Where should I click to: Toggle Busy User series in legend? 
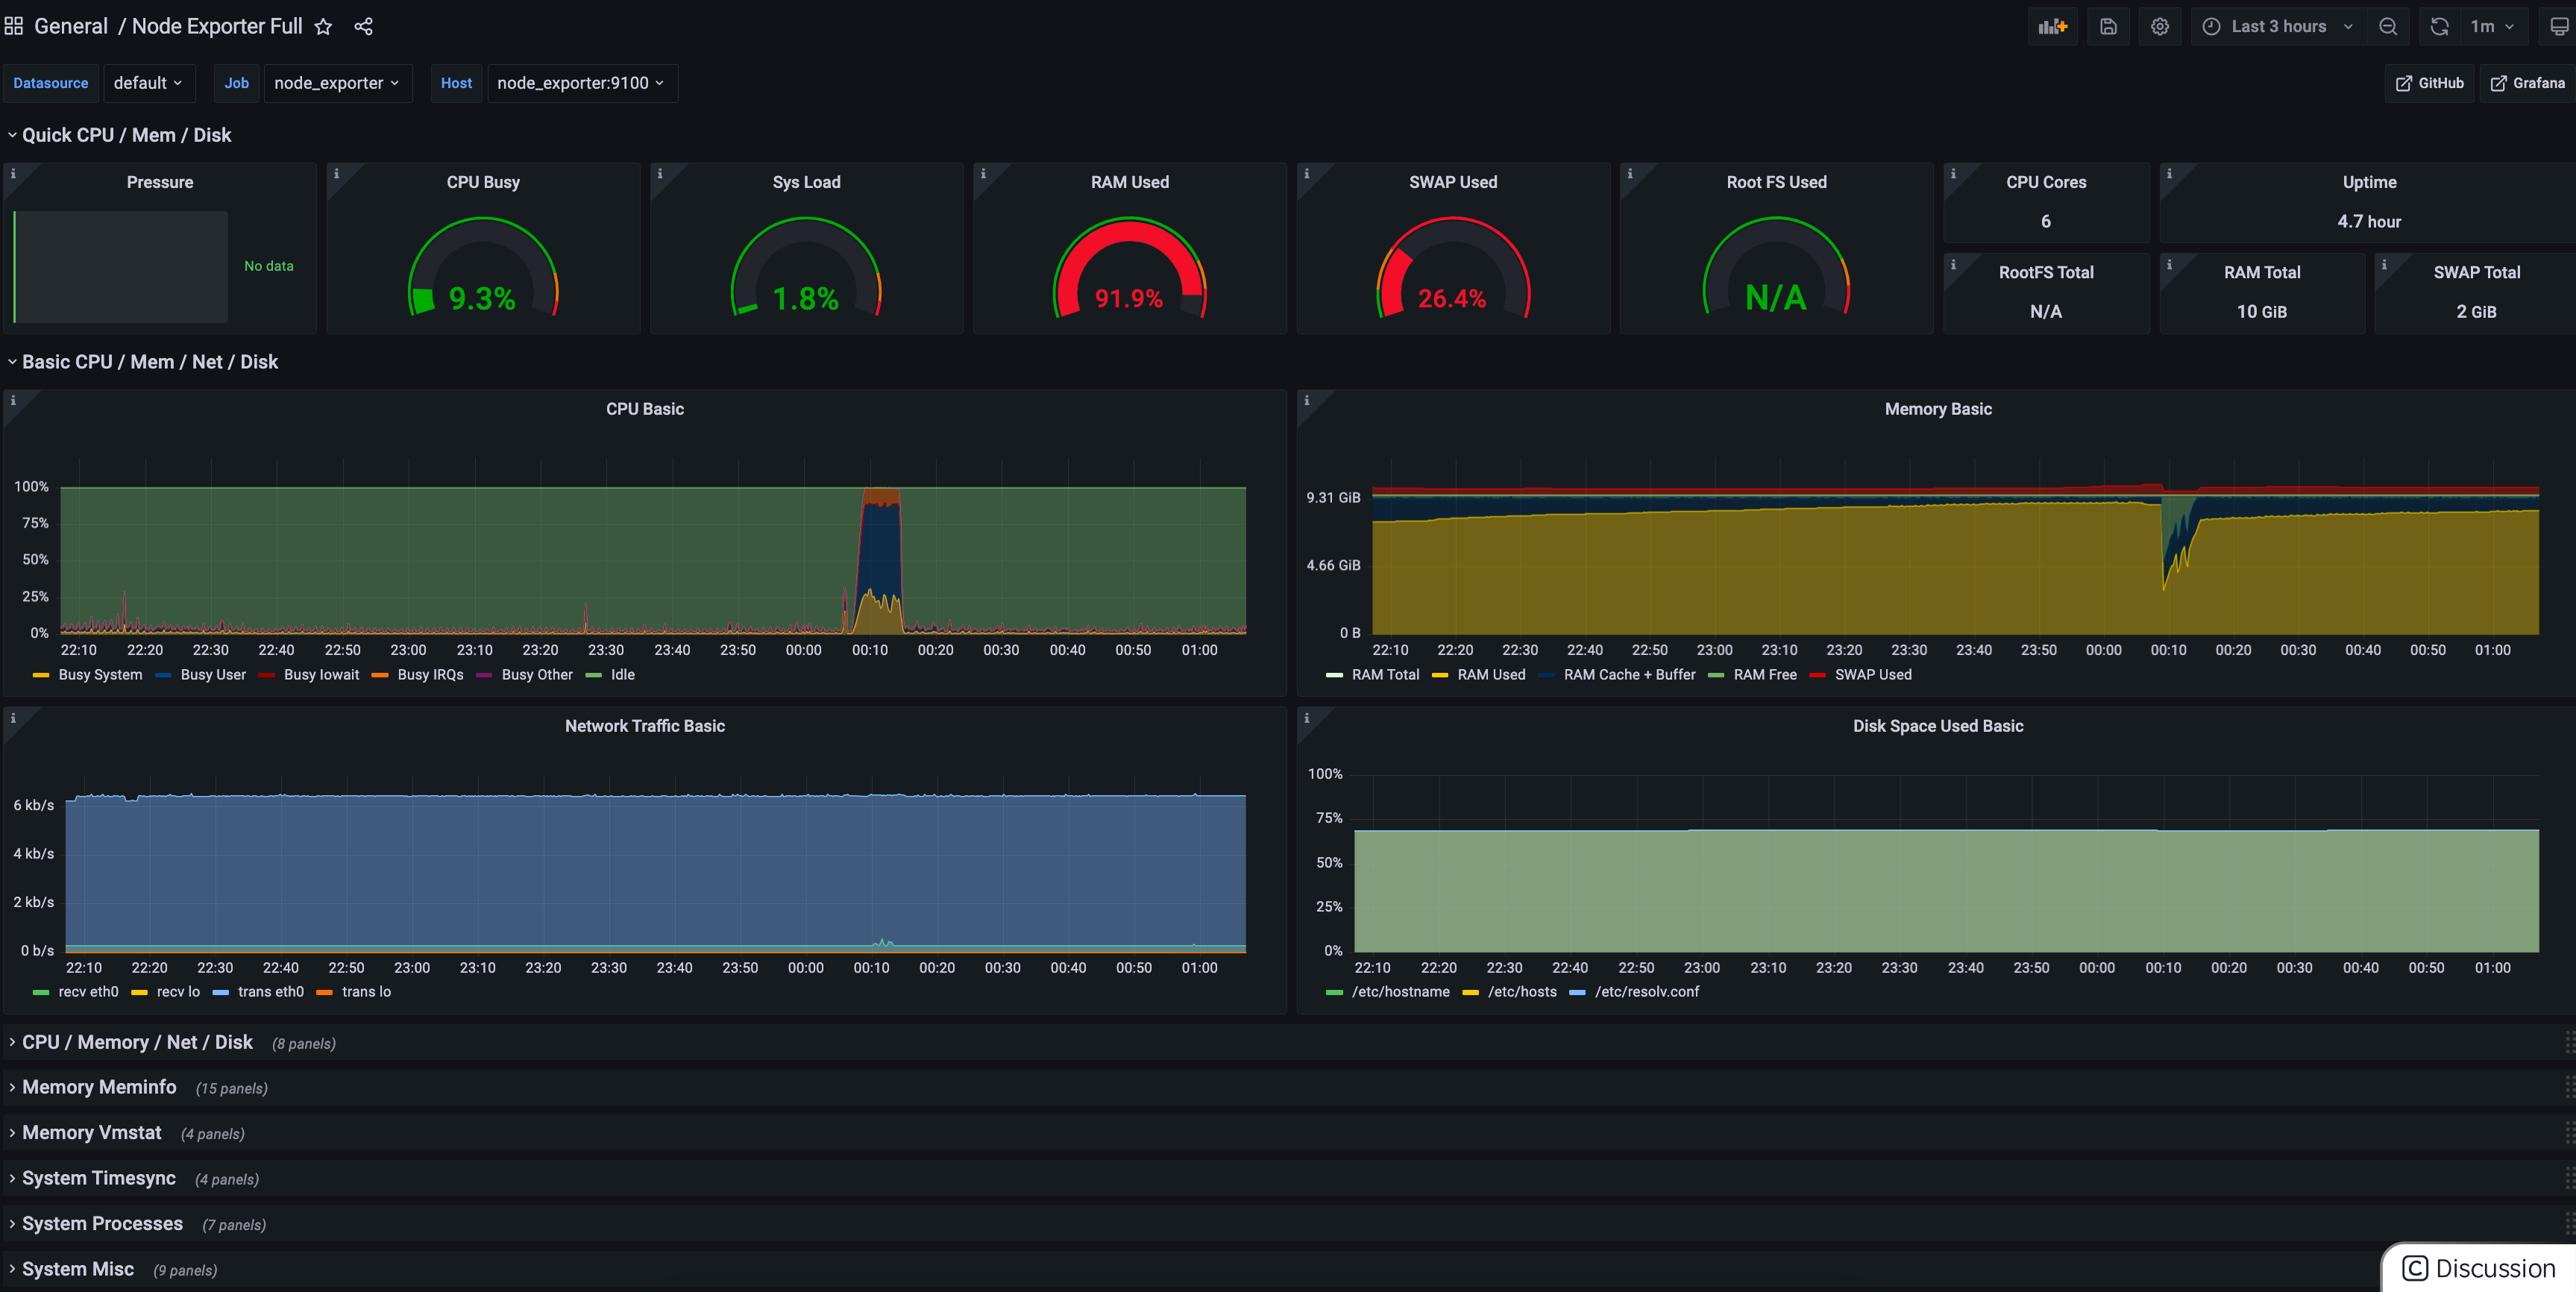(213, 675)
